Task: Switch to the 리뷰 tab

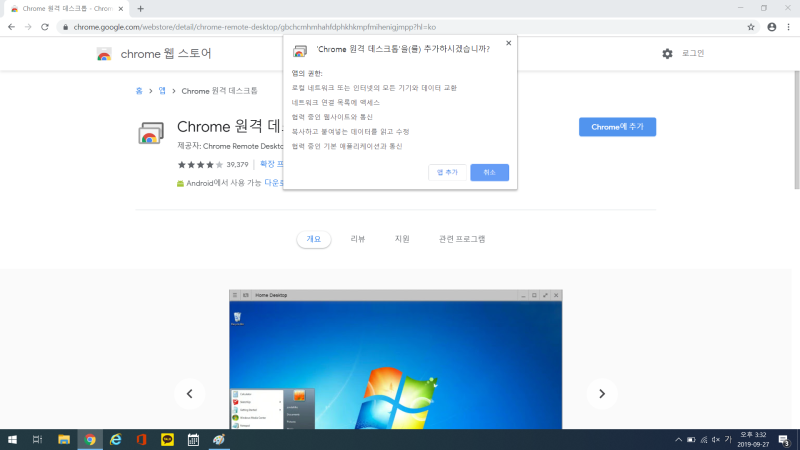Action: pyautogui.click(x=358, y=239)
